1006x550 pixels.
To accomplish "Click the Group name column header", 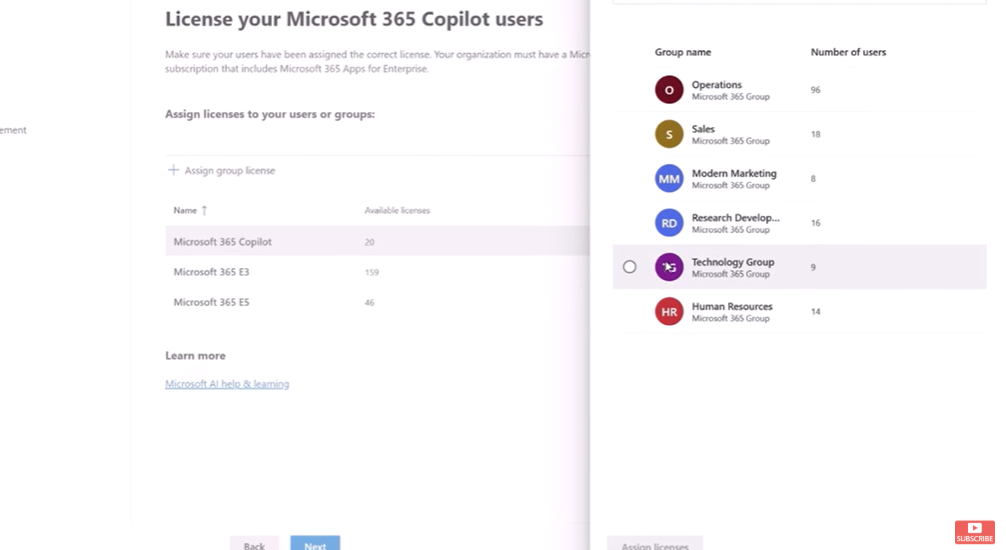I will coord(683,52).
